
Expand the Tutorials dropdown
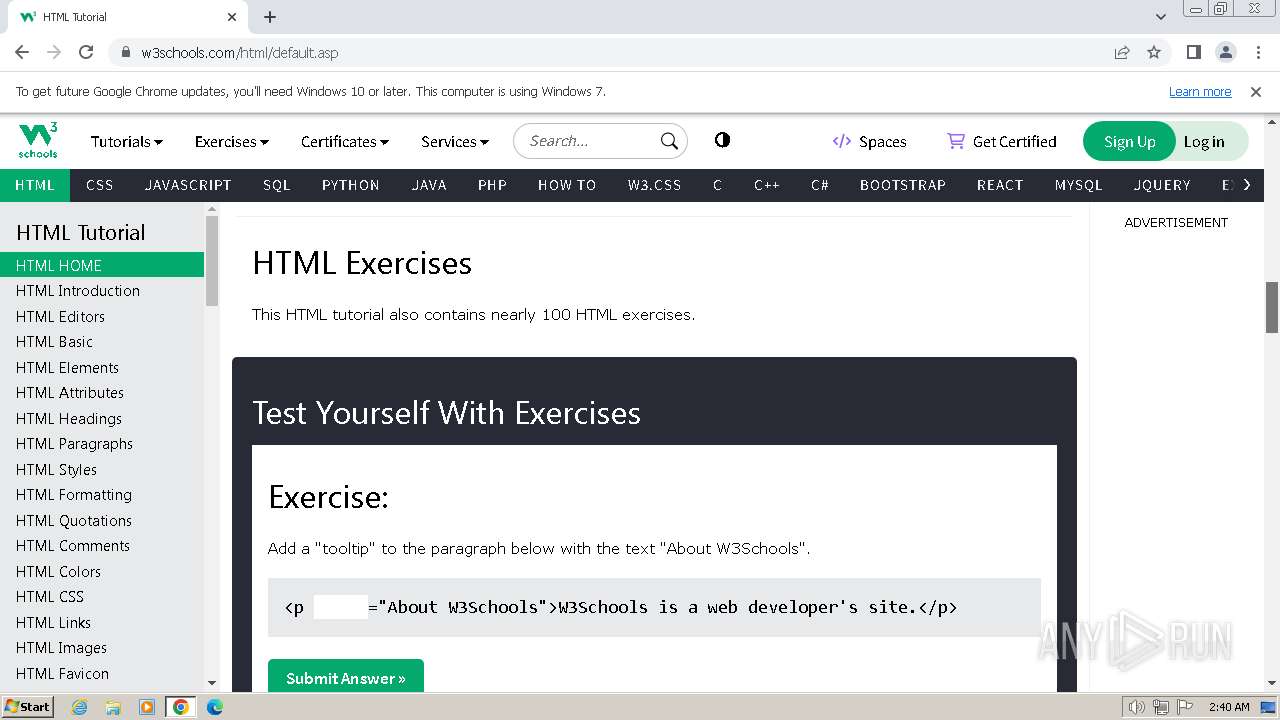(127, 141)
